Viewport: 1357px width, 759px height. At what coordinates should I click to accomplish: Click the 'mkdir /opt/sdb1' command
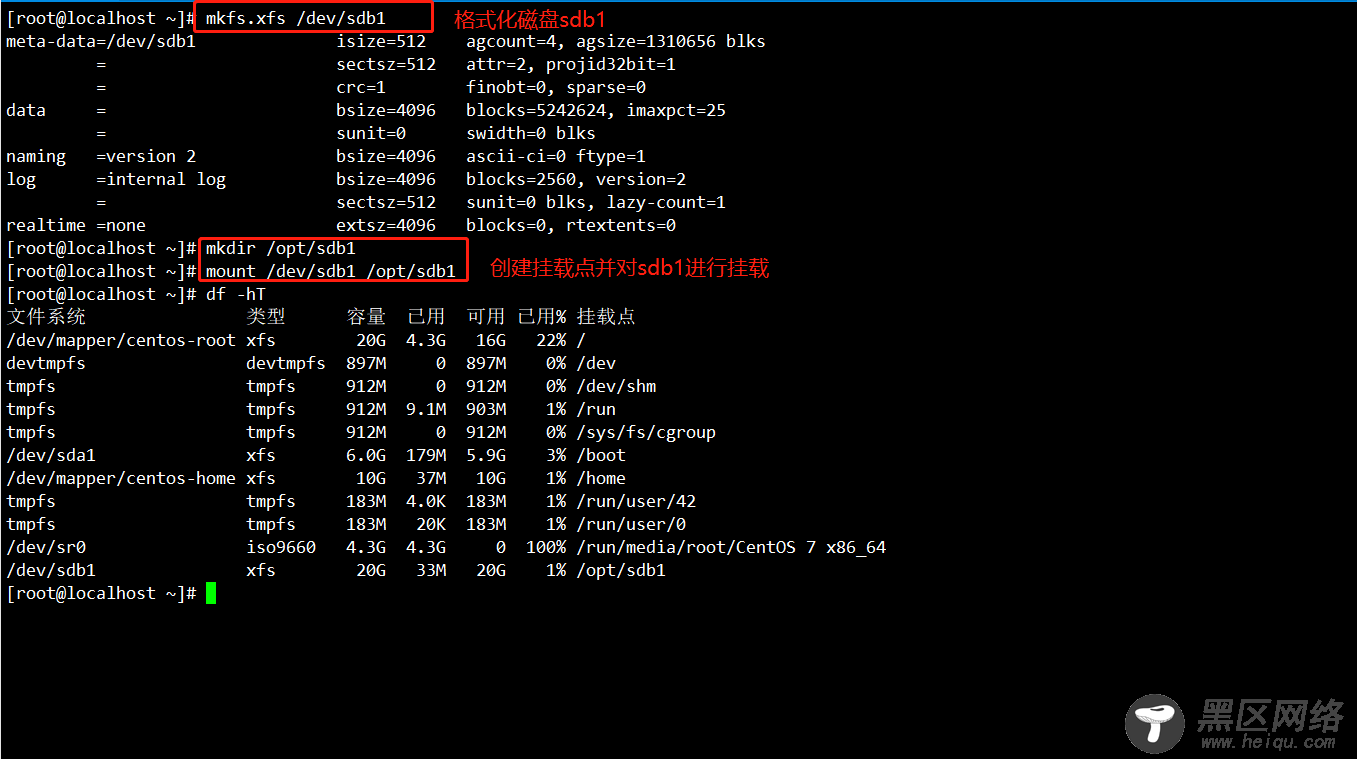(x=281, y=248)
